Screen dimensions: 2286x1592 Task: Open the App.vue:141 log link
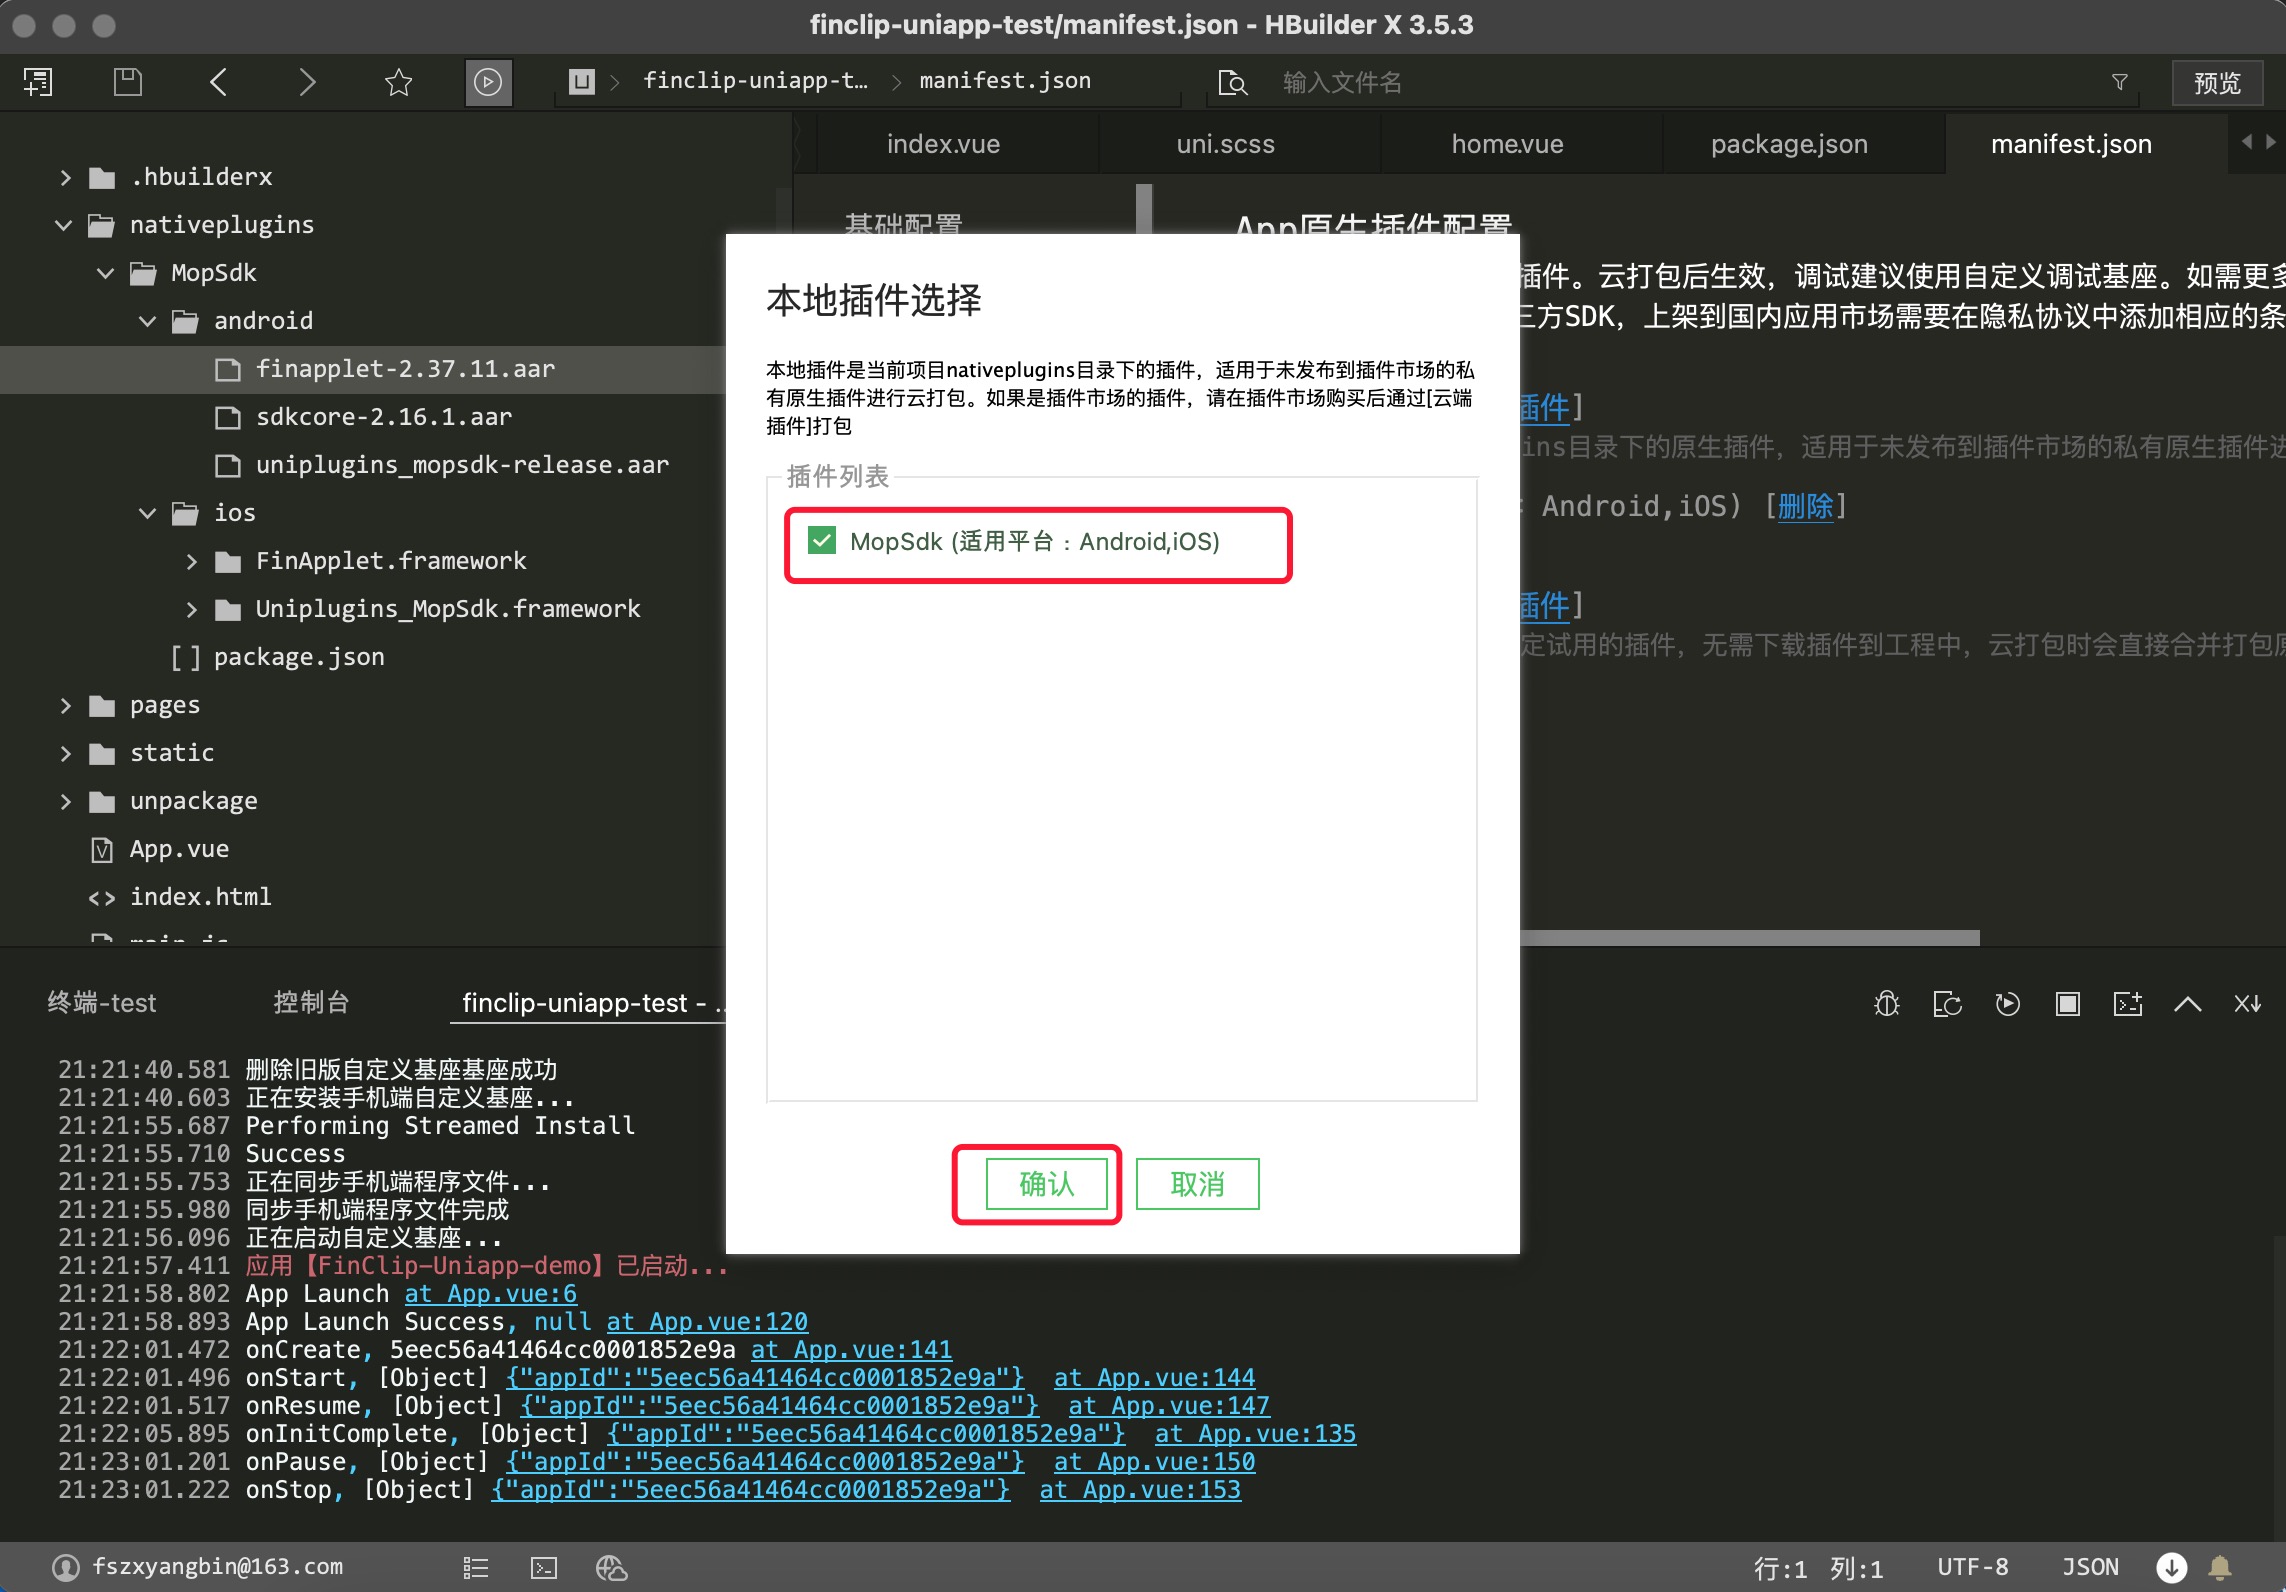pos(852,1349)
